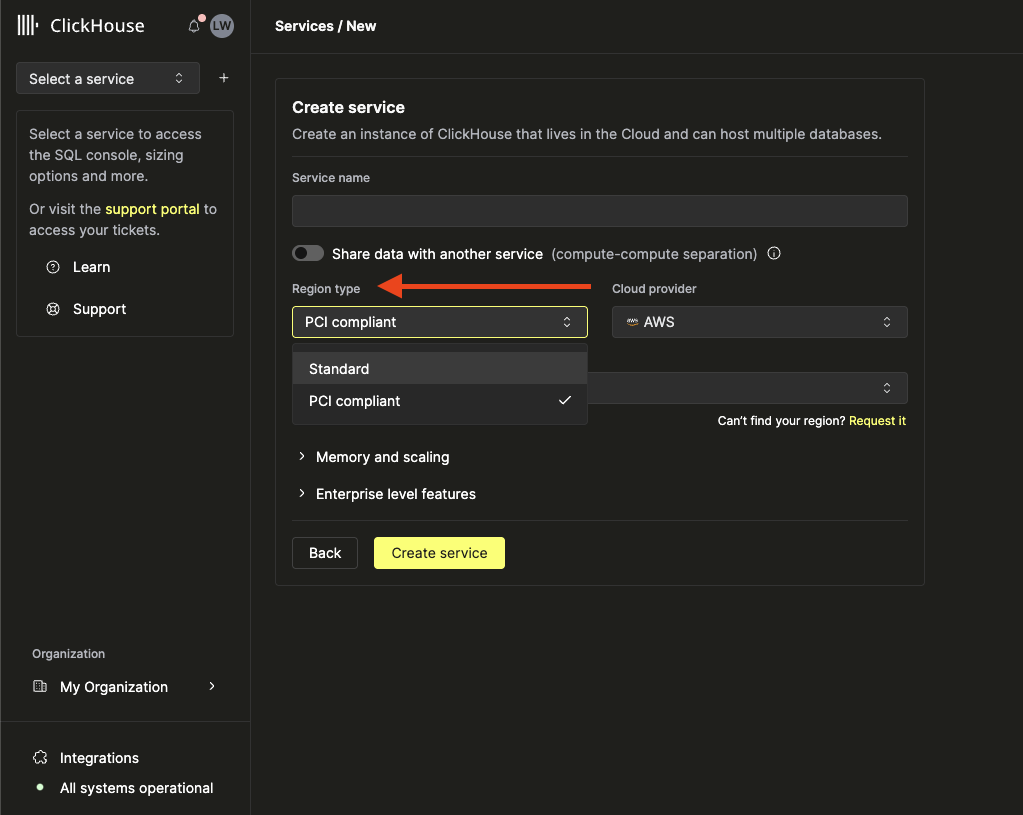This screenshot has width=1023, height=815.
Task: Click the Support lifebuoy icon
Action: click(x=53, y=309)
